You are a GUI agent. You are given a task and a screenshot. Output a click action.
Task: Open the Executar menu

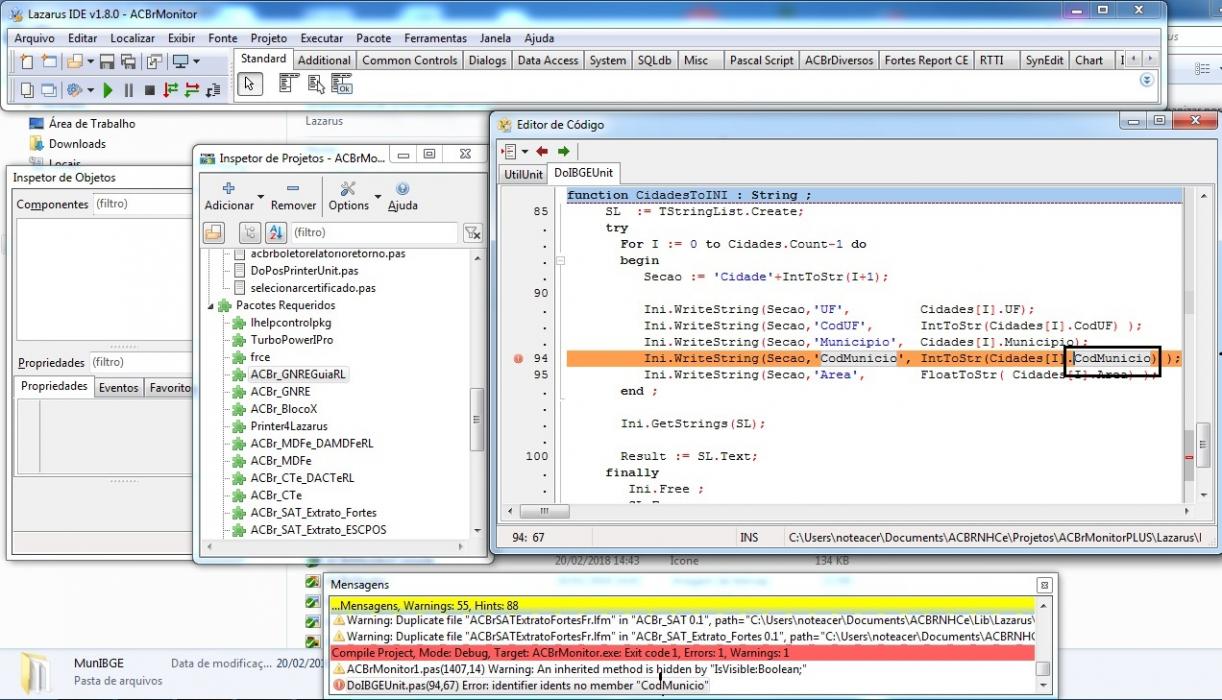(x=322, y=38)
